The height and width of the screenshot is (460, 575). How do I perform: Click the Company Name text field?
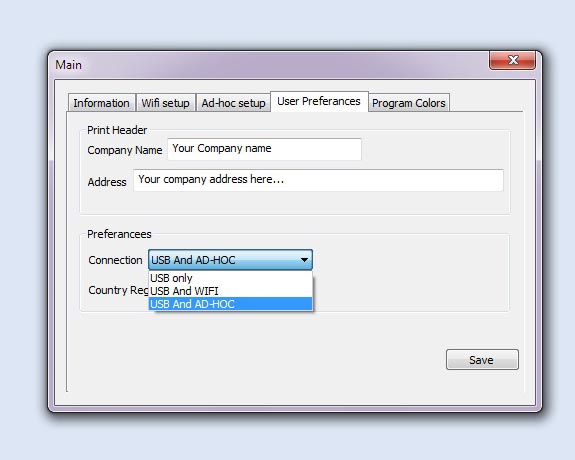pyautogui.click(x=264, y=149)
